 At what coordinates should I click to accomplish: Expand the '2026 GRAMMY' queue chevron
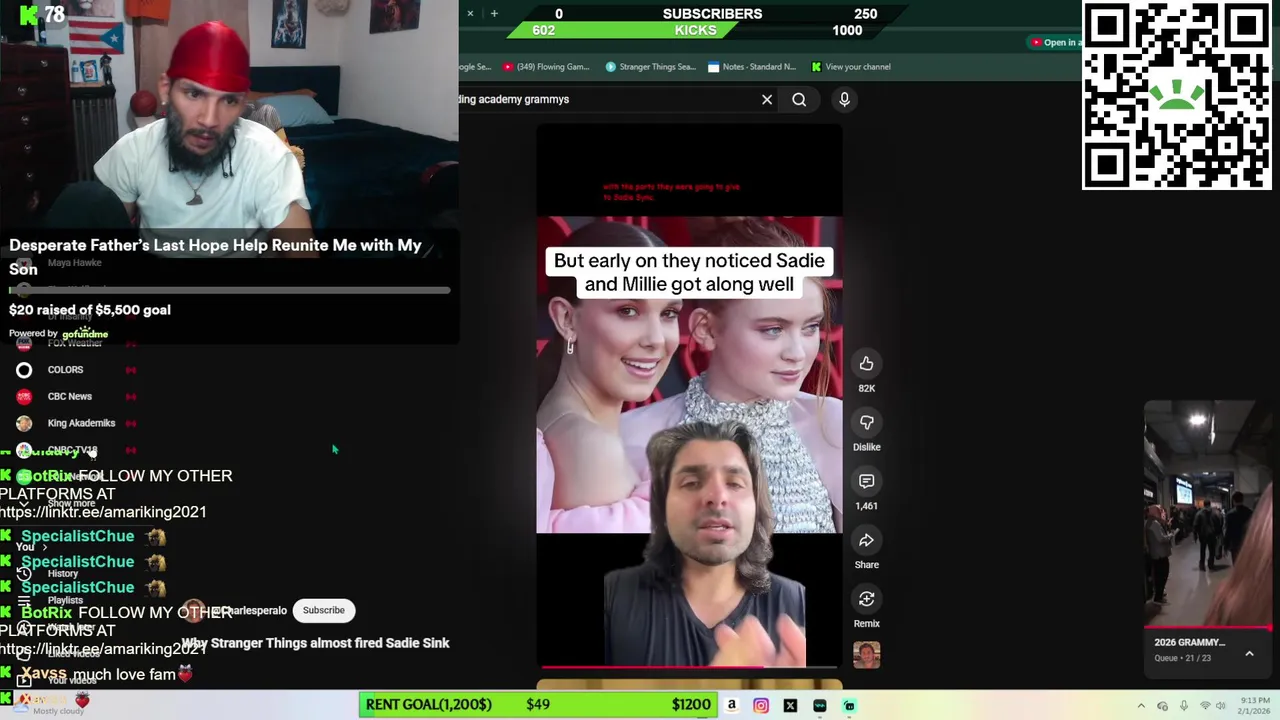[x=1249, y=654]
